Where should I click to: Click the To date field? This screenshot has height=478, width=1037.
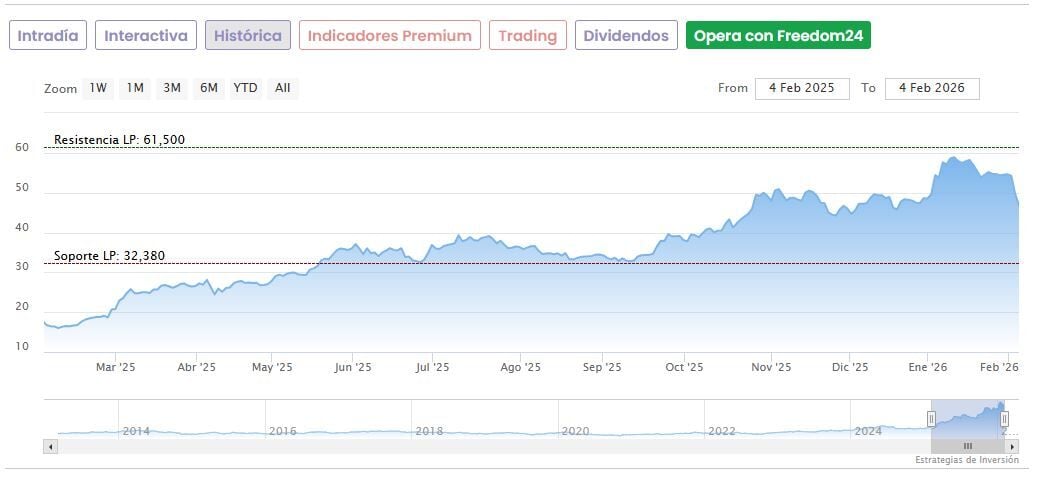[x=931, y=88]
